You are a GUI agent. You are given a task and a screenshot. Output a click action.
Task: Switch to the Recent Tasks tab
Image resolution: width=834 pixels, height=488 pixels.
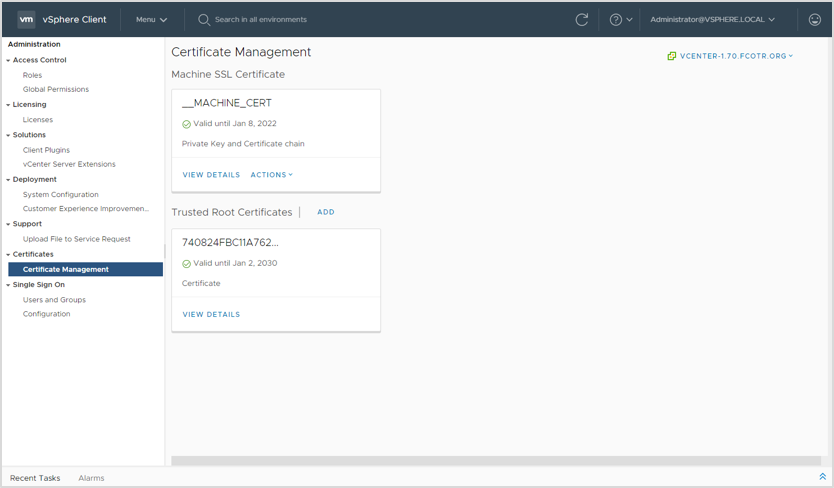pyautogui.click(x=35, y=478)
